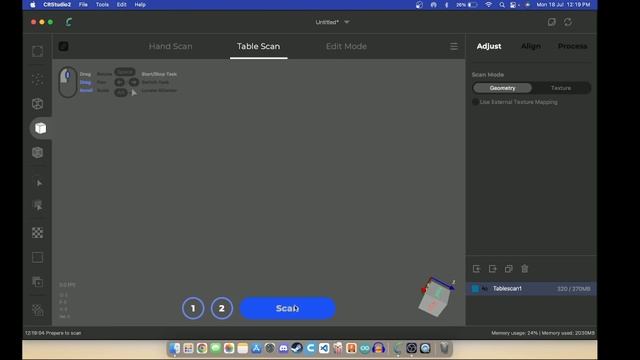Open the Align panel tab
The width and height of the screenshot is (640, 360).
(531, 46)
